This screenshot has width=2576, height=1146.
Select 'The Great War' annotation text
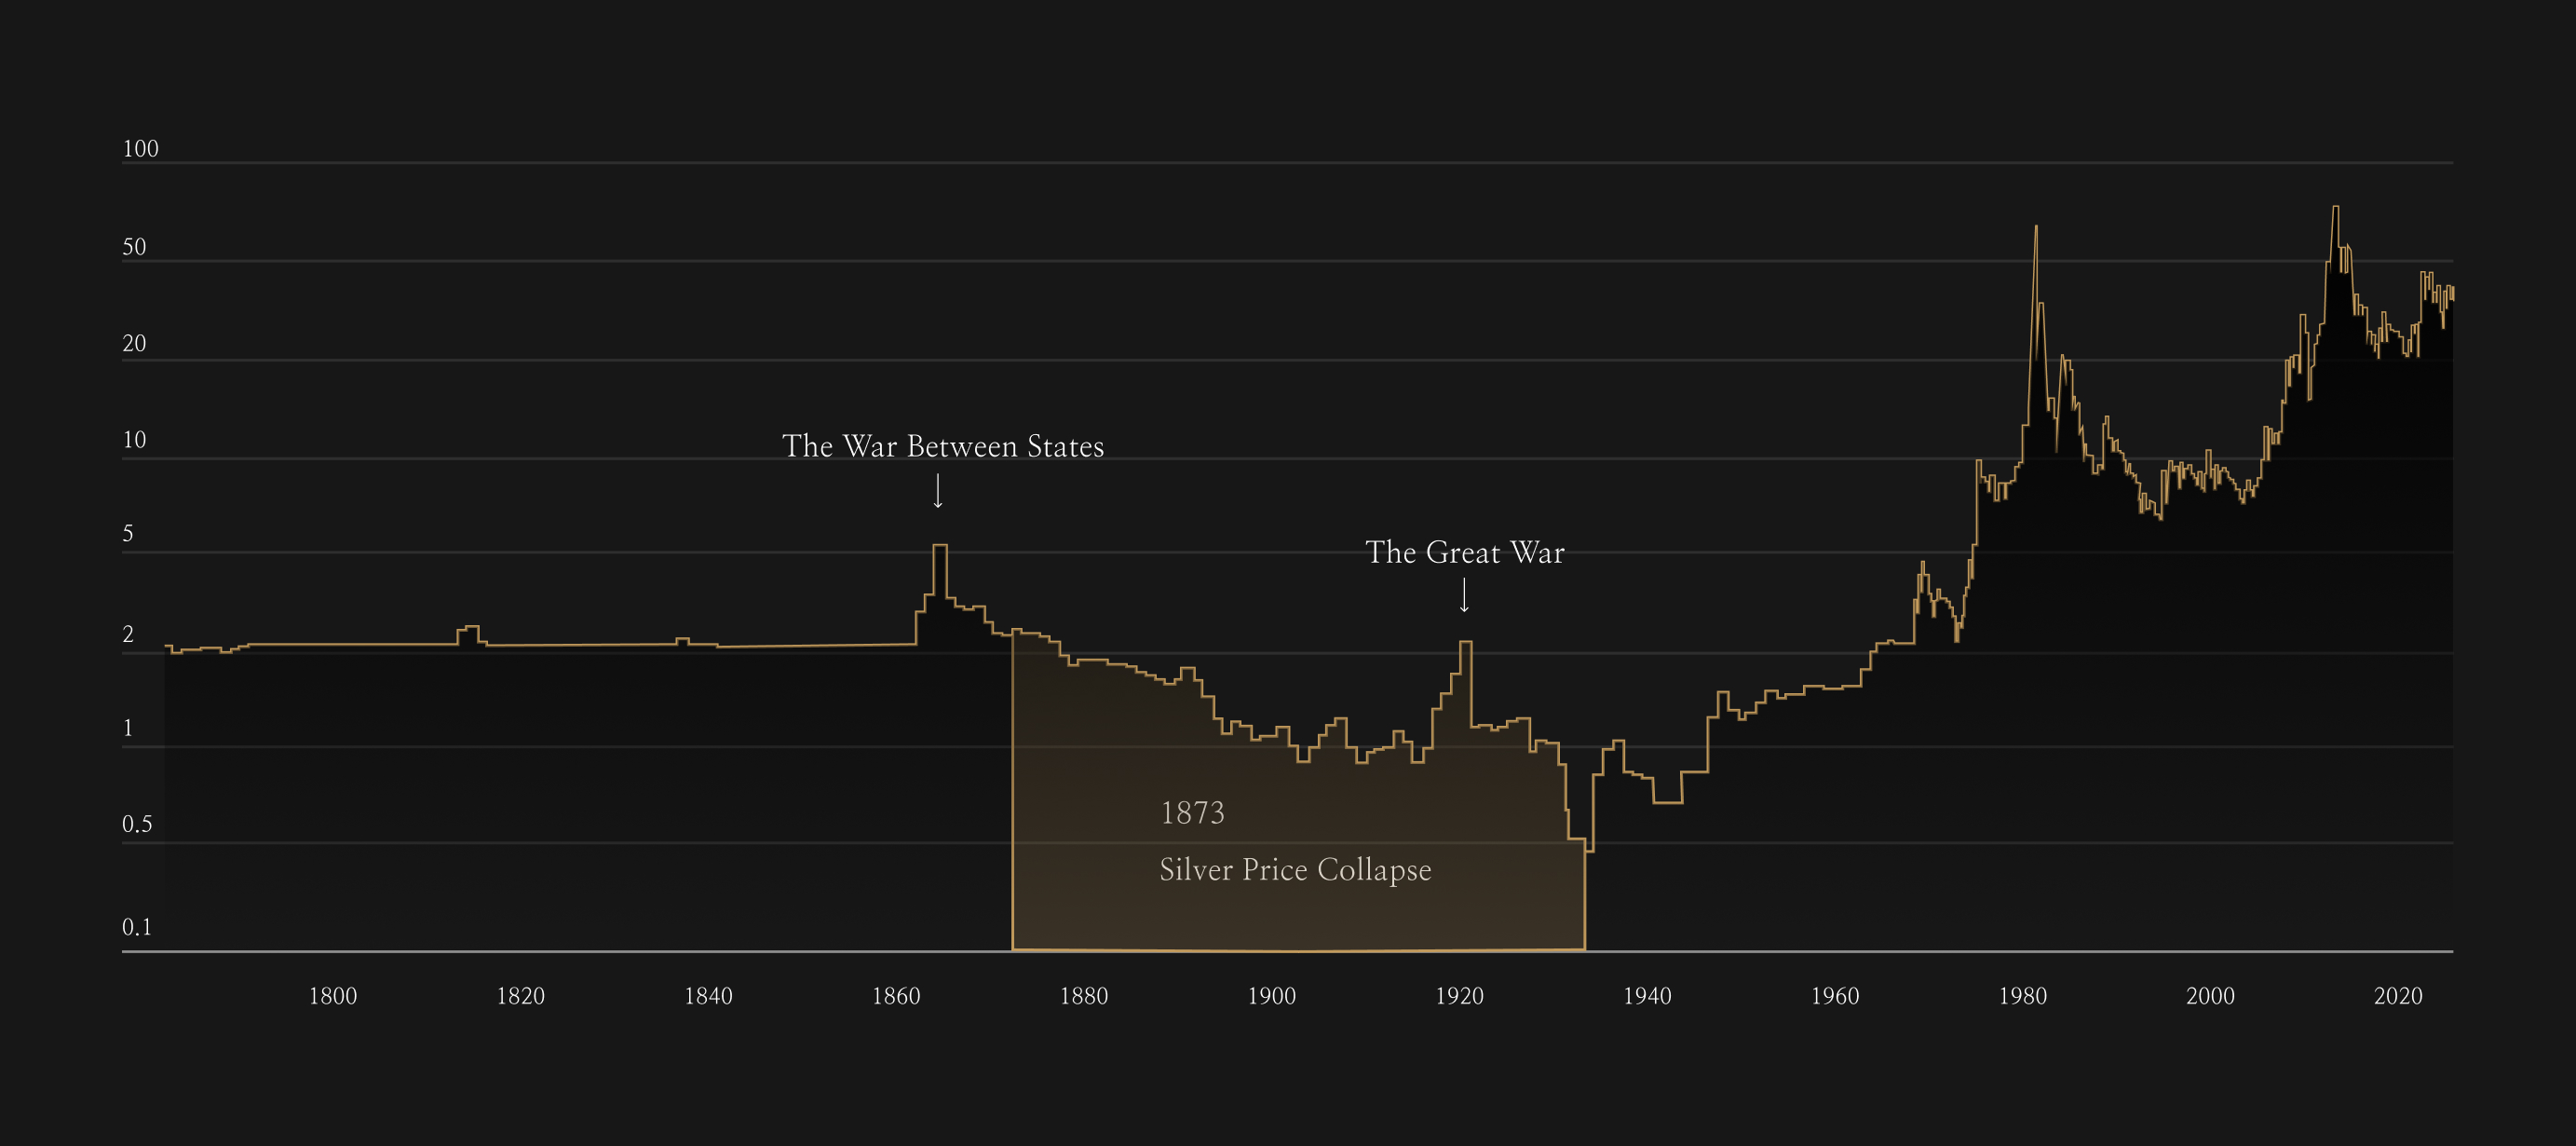click(x=1464, y=552)
